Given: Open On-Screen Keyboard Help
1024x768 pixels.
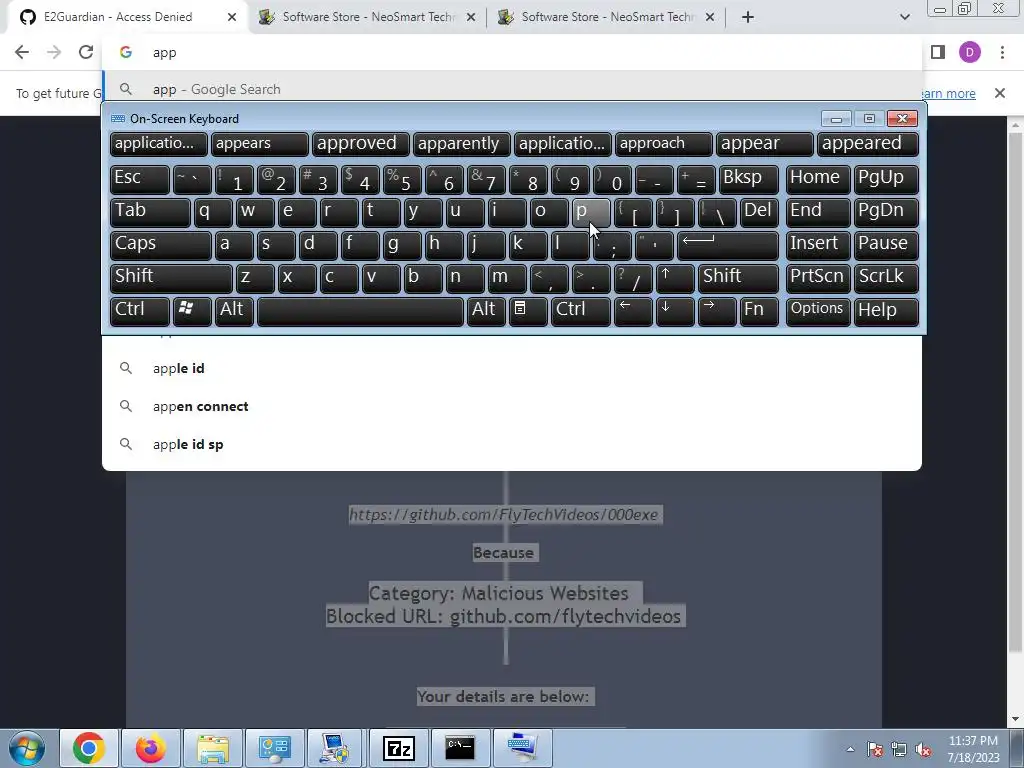Looking at the screenshot, I should pyautogui.click(x=886, y=312).
